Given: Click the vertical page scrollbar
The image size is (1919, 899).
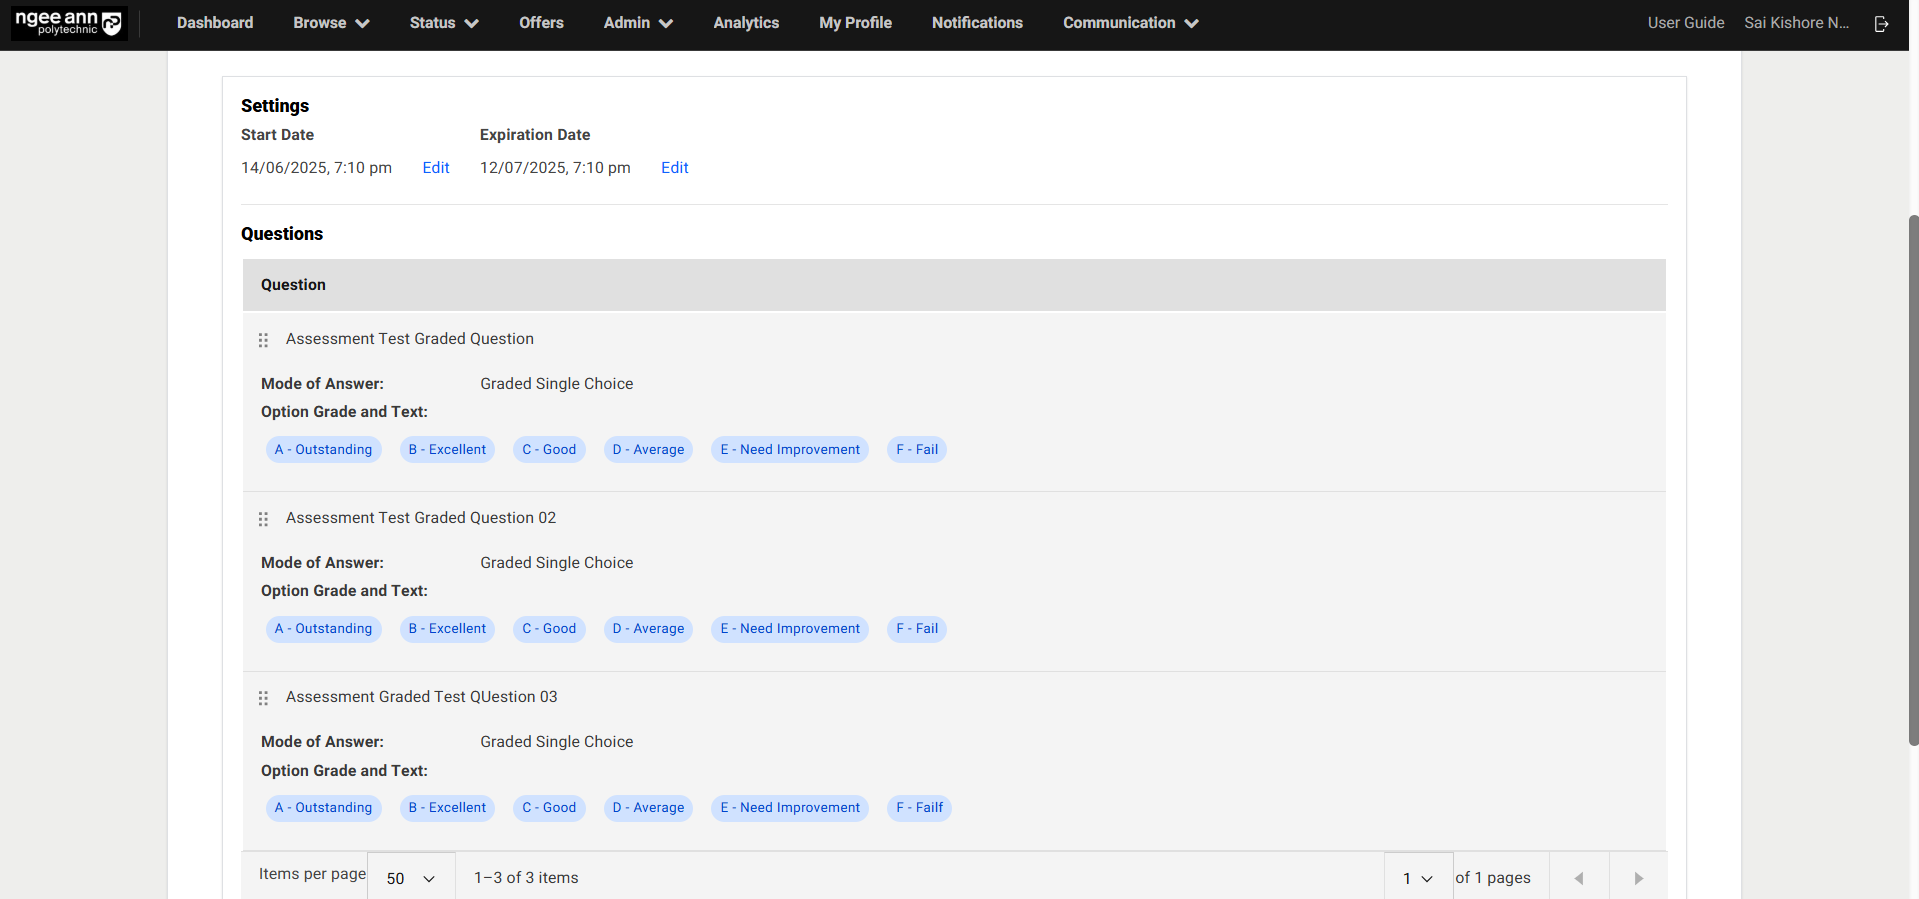Looking at the screenshot, I should coord(1913,480).
